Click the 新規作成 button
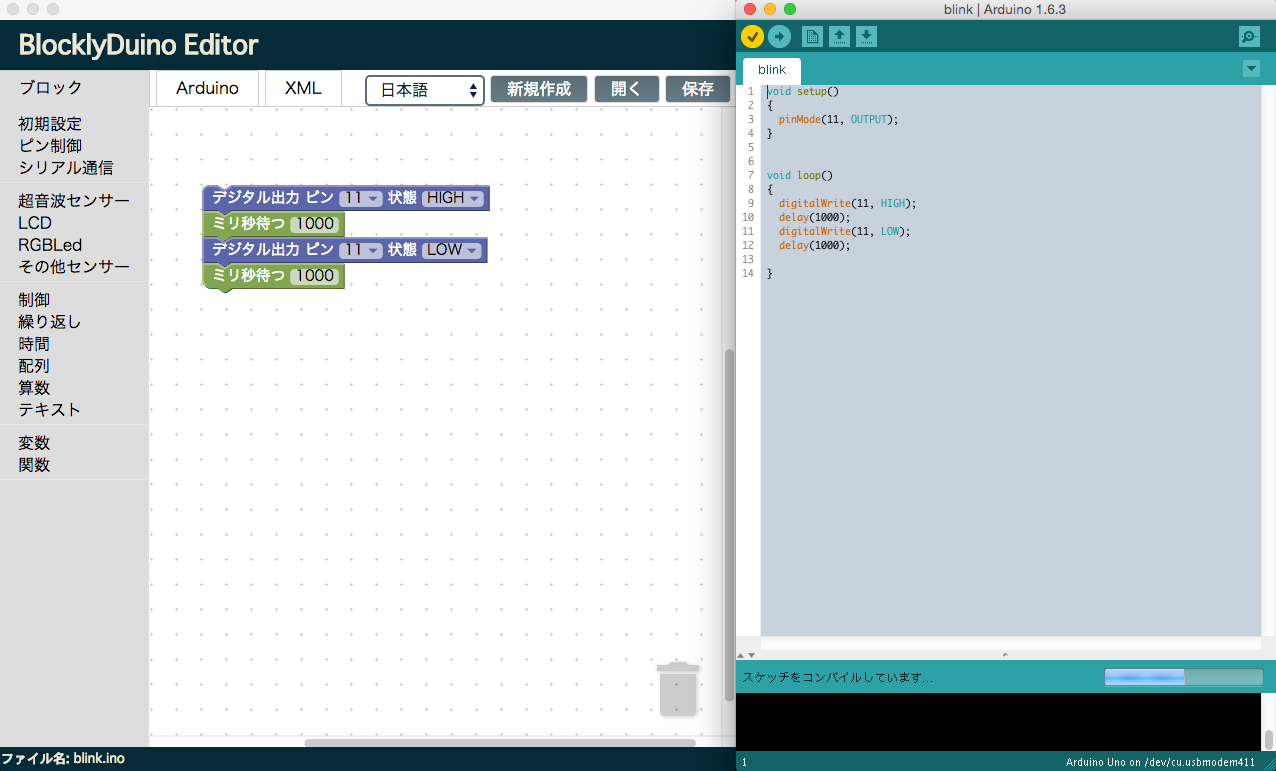Screen dimensions: 1276x771 pos(539,89)
